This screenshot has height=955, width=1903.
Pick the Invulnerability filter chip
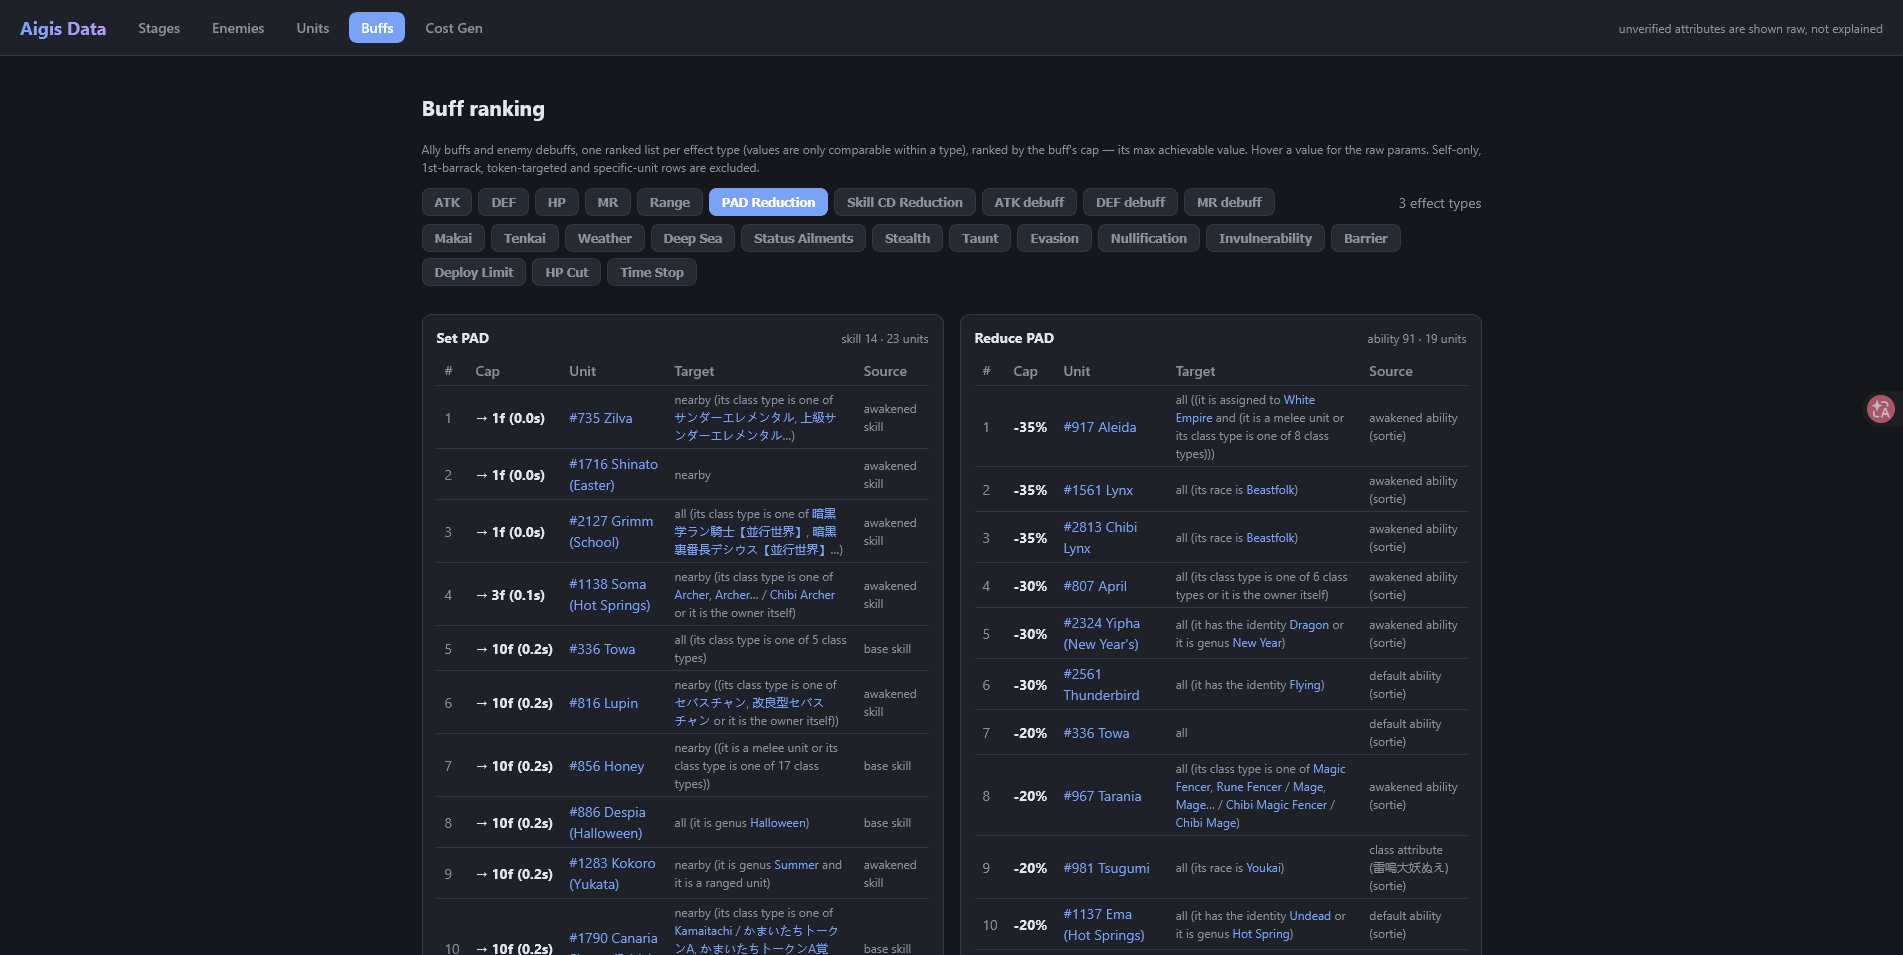point(1265,238)
